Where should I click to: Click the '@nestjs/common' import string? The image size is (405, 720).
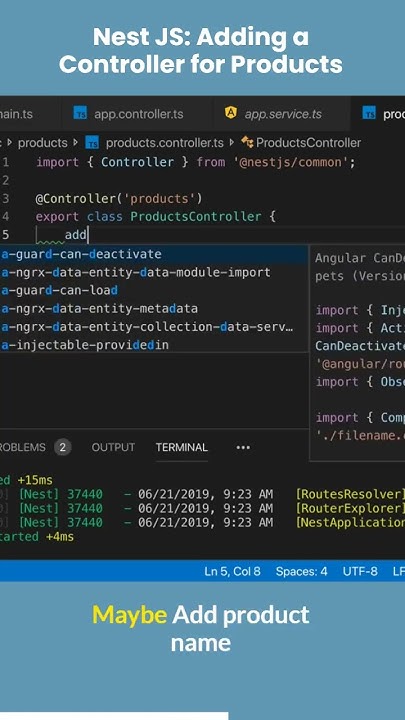[x=294, y=162]
